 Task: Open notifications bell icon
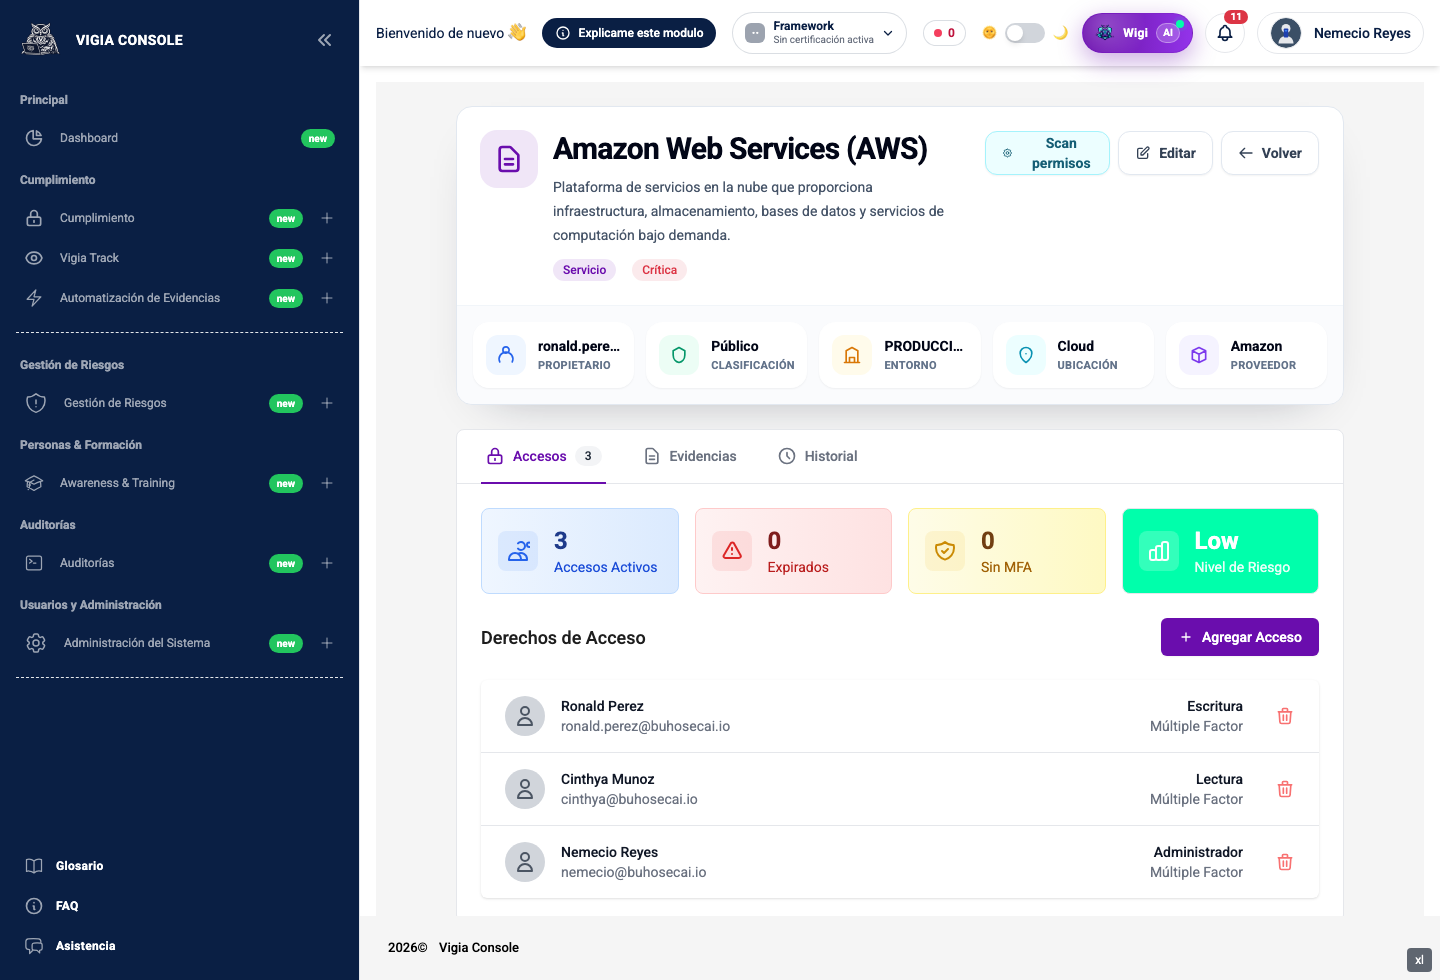pos(1225,33)
